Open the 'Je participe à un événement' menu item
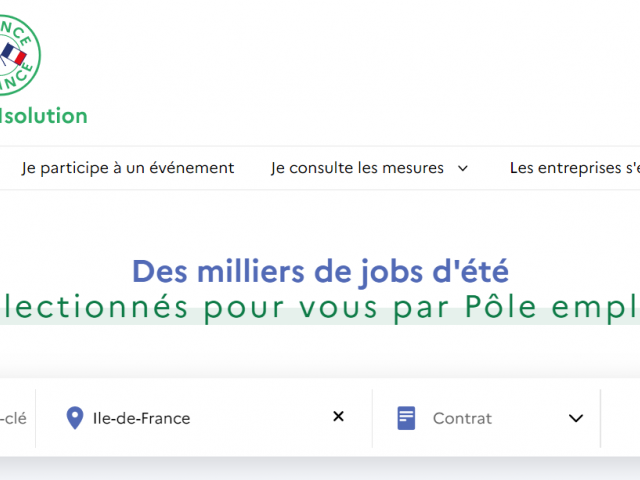640x480 pixels. click(x=128, y=168)
